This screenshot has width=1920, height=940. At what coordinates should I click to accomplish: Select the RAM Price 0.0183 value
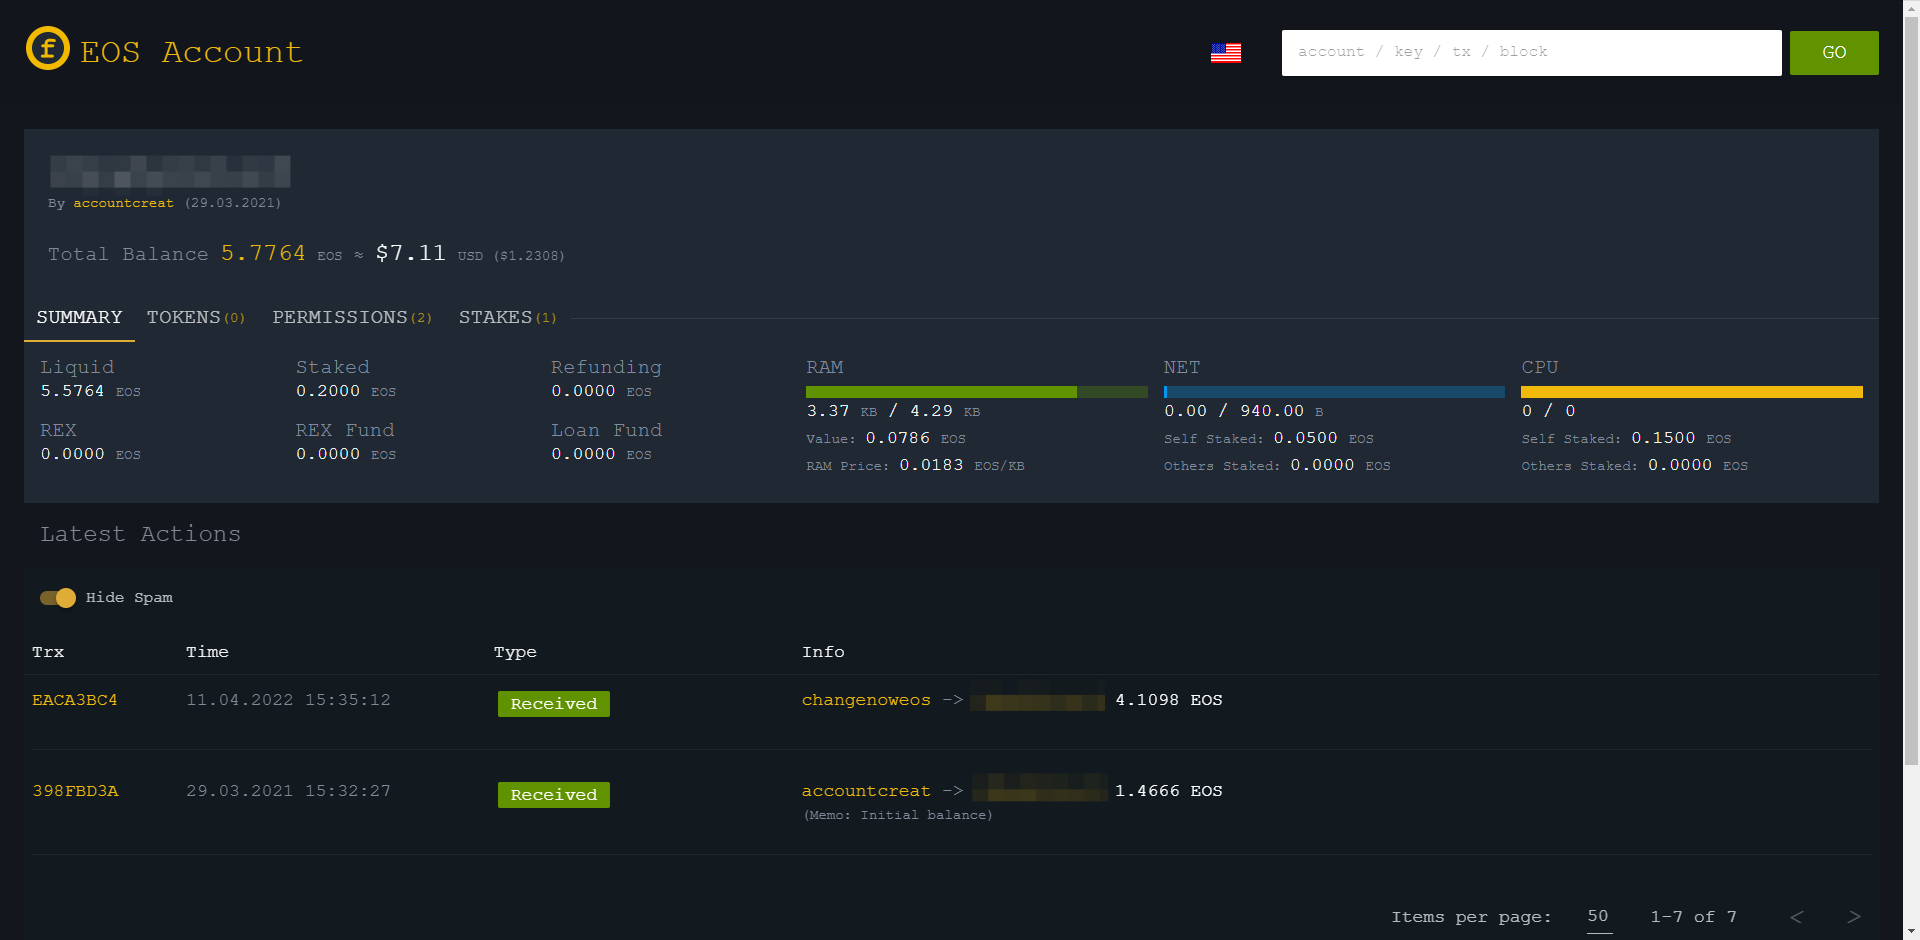pos(931,465)
